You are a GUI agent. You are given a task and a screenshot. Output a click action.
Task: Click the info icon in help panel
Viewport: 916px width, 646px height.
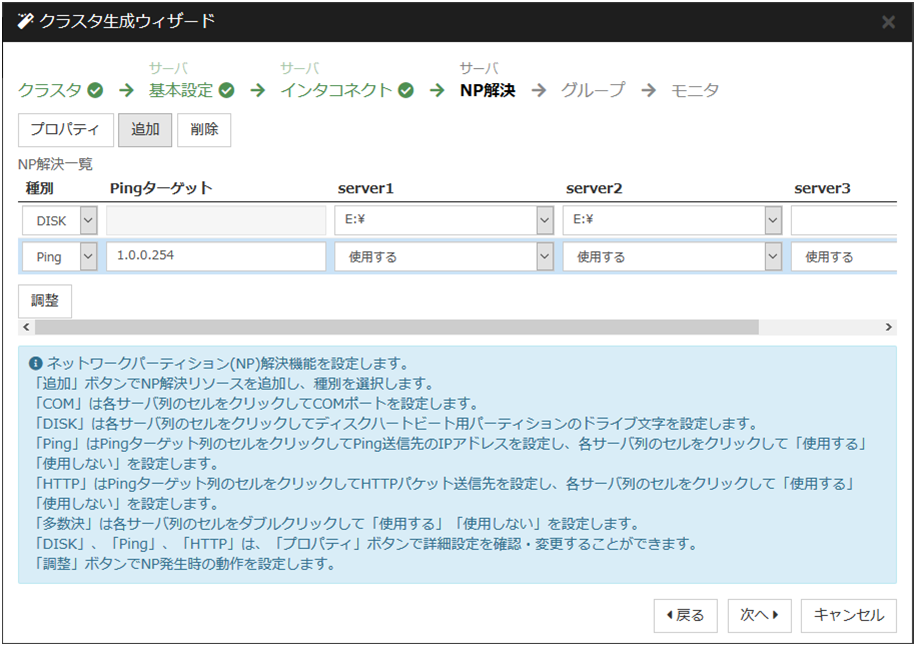click(35, 364)
